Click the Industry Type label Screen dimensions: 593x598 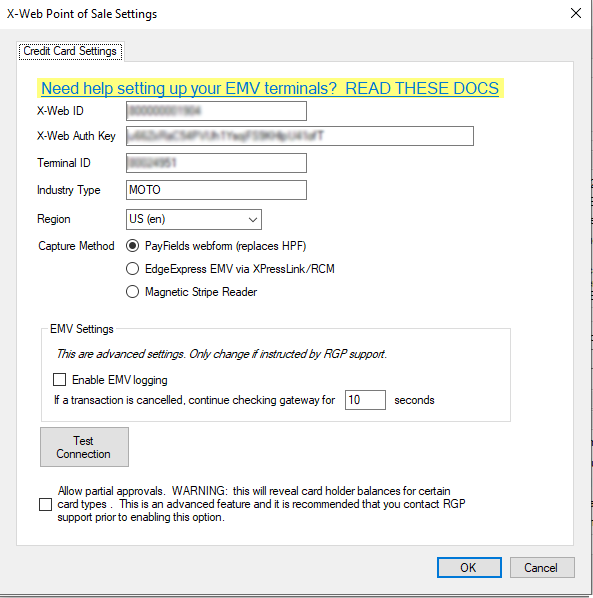[x=69, y=190]
